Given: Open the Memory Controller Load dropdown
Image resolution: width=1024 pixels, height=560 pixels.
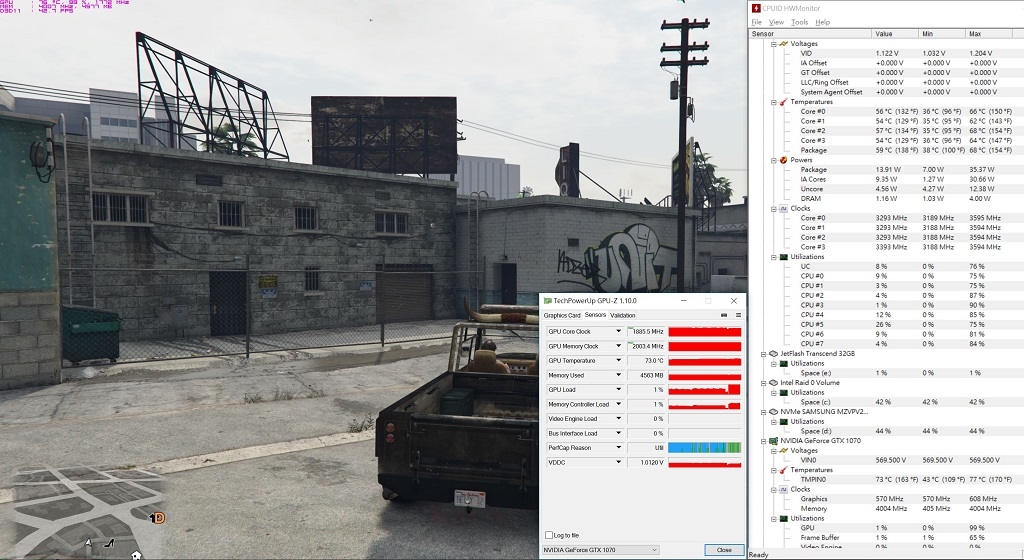Looking at the screenshot, I should (x=618, y=404).
